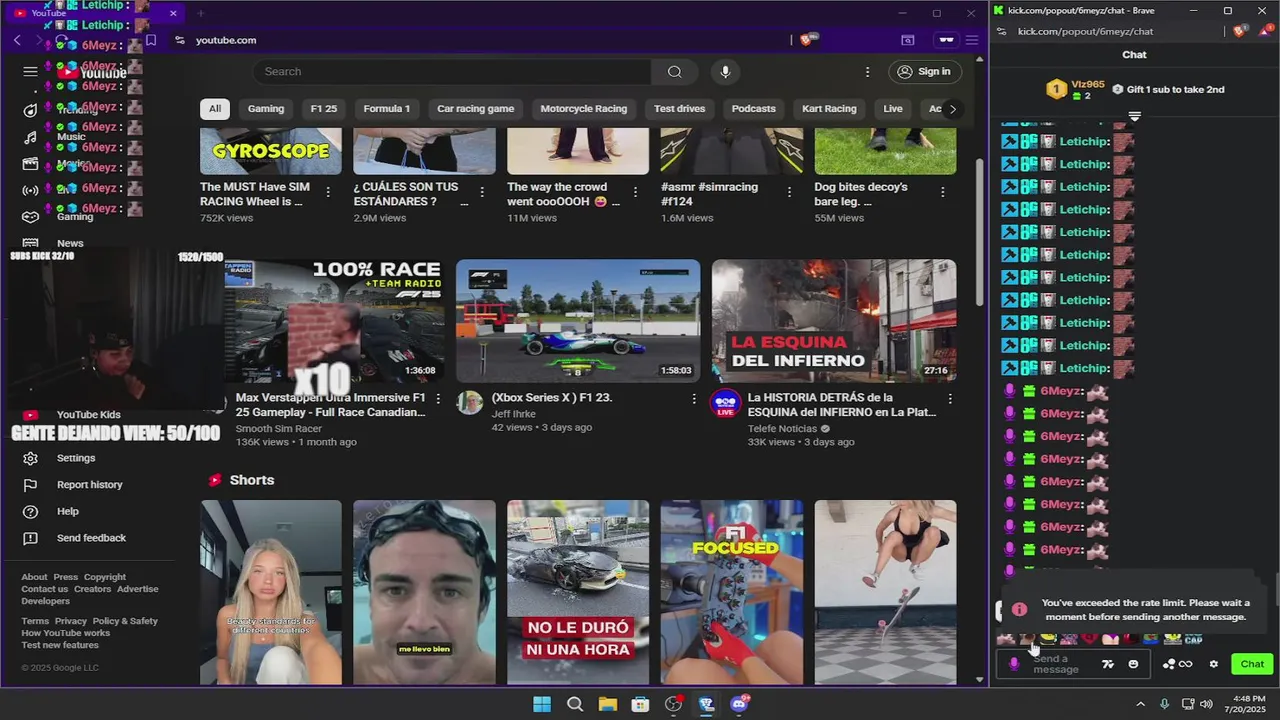1280x720 pixels.
Task: Open options for La Historia Detrás video
Action: pos(950,399)
